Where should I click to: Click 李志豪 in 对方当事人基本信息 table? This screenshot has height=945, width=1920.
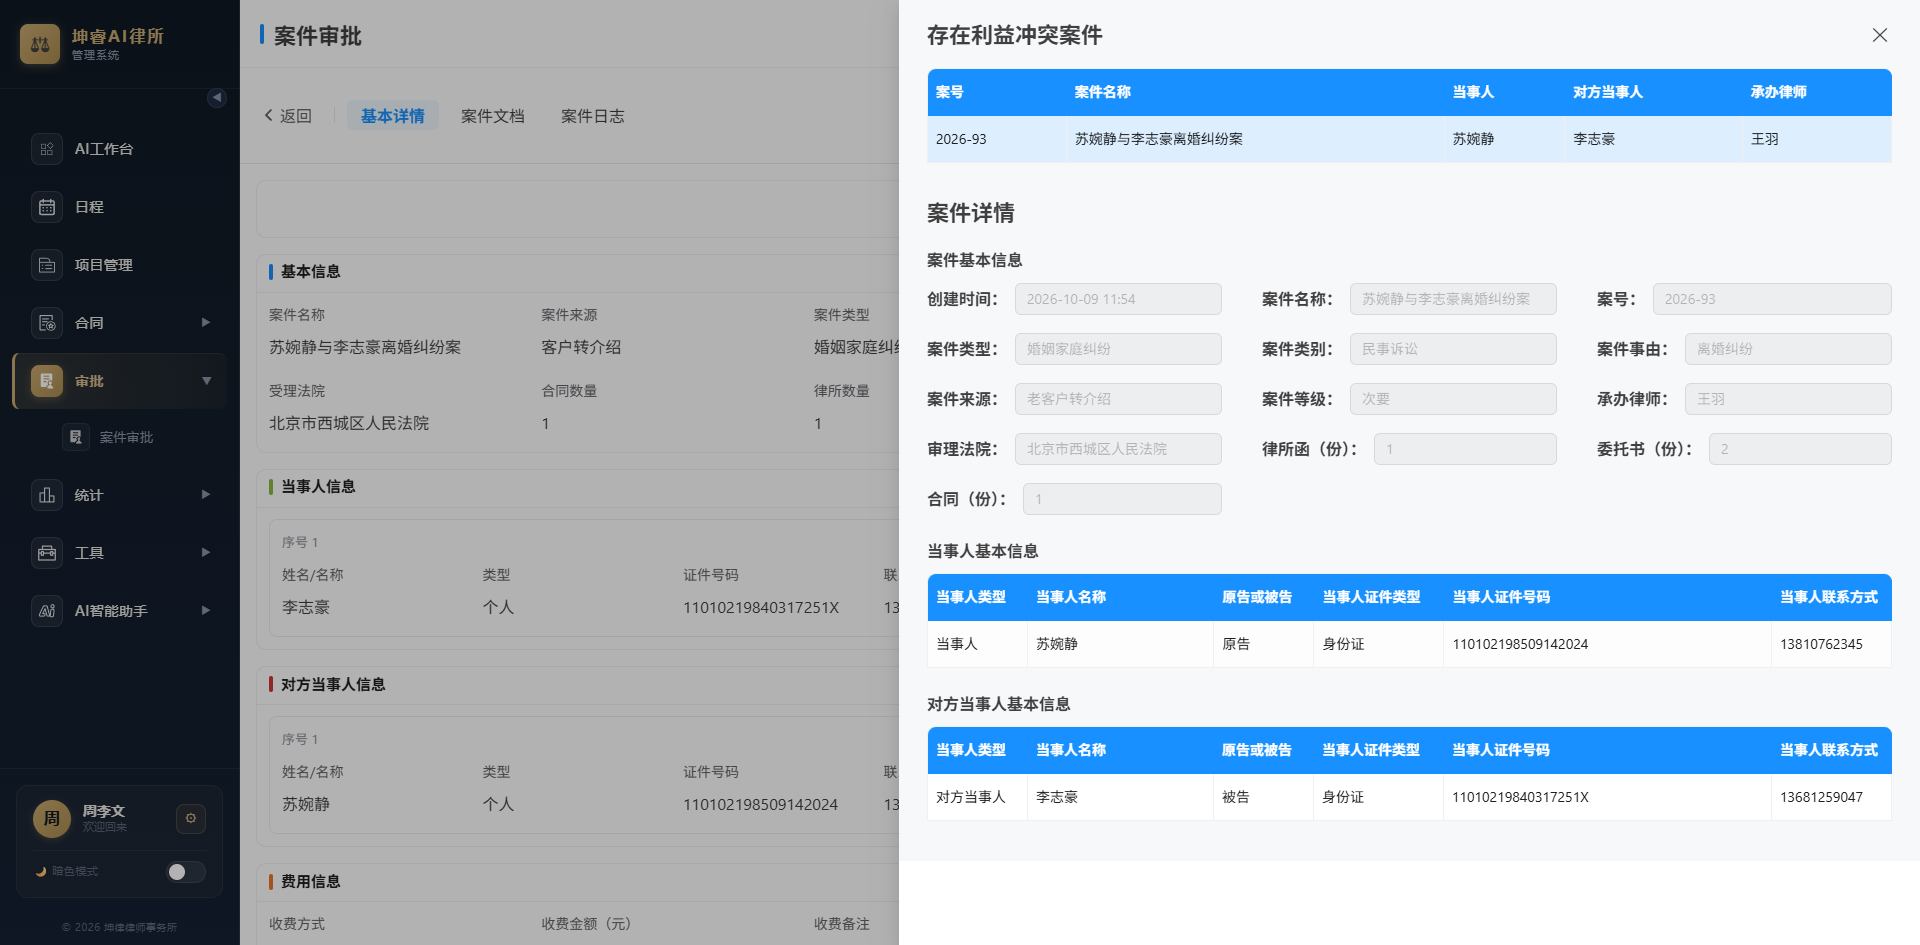tap(1057, 797)
